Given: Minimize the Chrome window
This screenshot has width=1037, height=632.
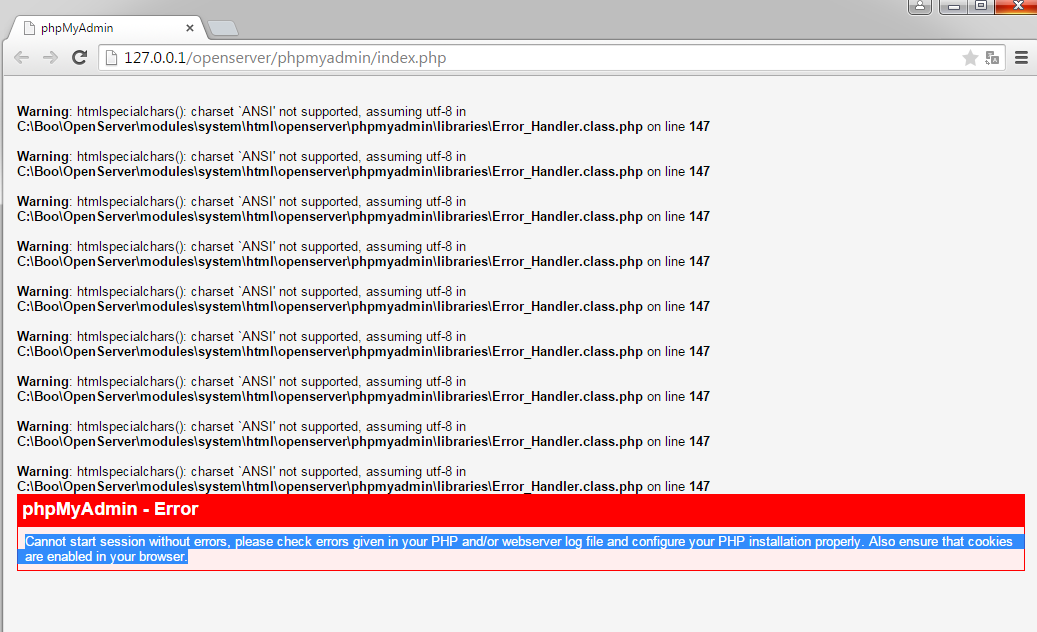Looking at the screenshot, I should tap(952, 7).
